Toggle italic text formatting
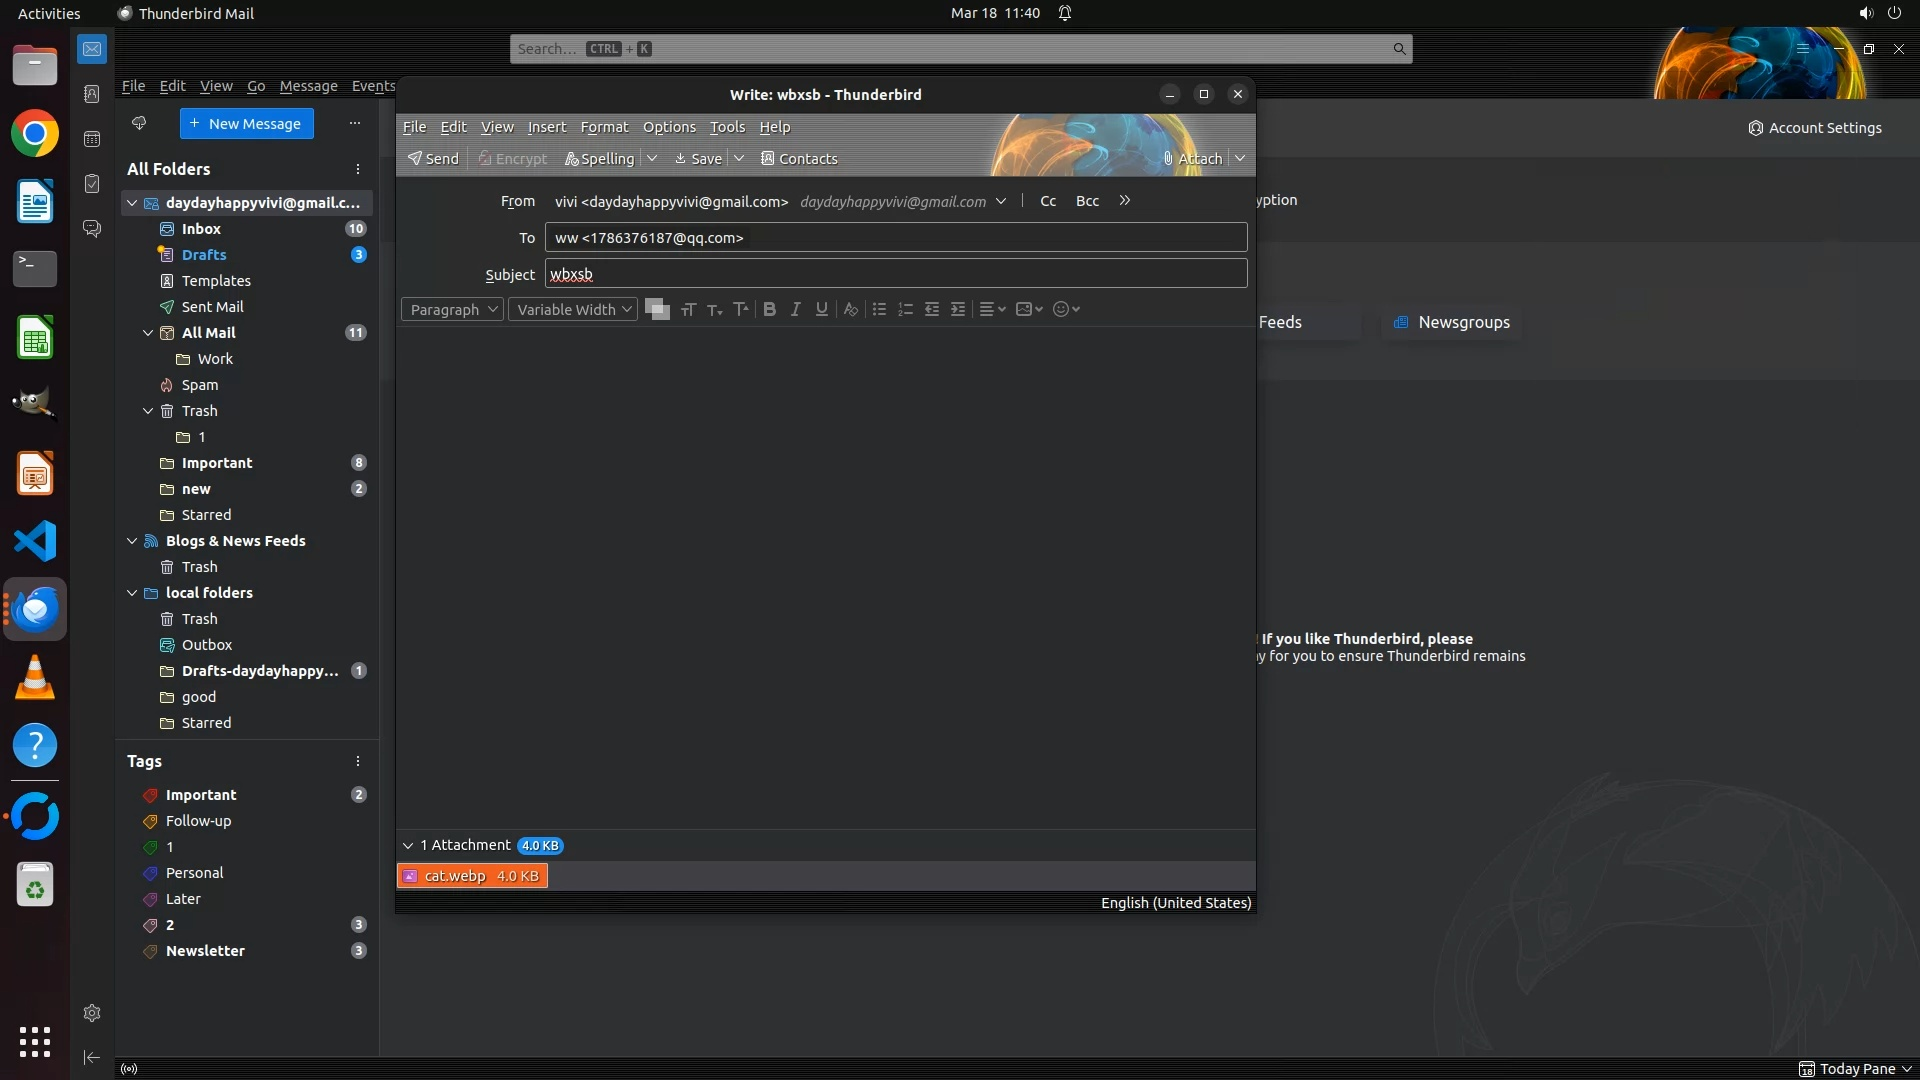The width and height of the screenshot is (1920, 1080). [796, 309]
